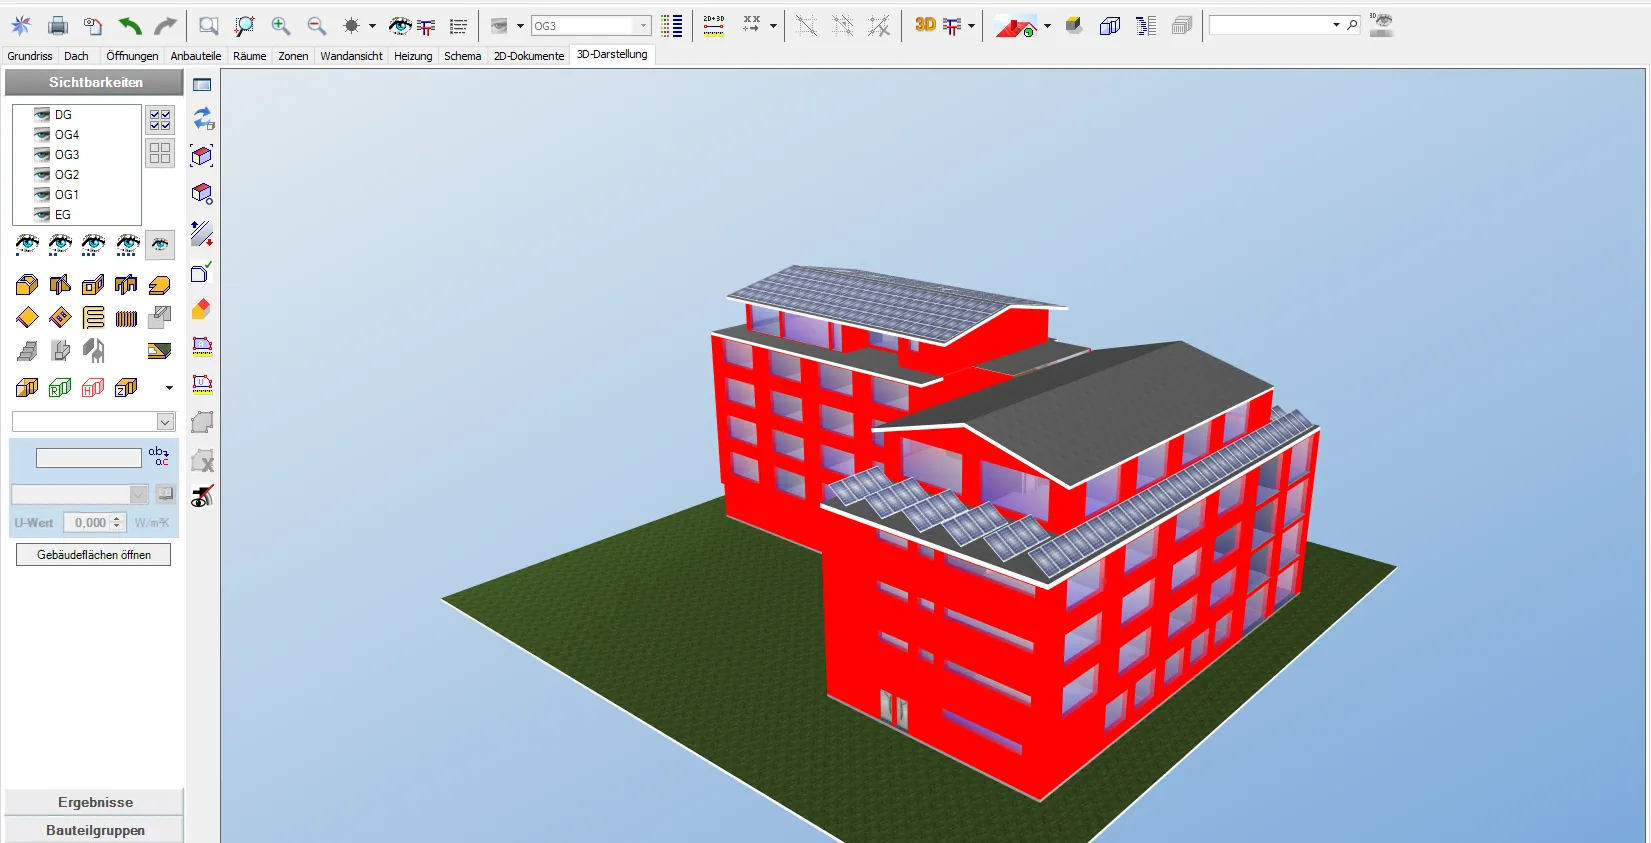Expand the empty dropdown below component icons

point(165,422)
